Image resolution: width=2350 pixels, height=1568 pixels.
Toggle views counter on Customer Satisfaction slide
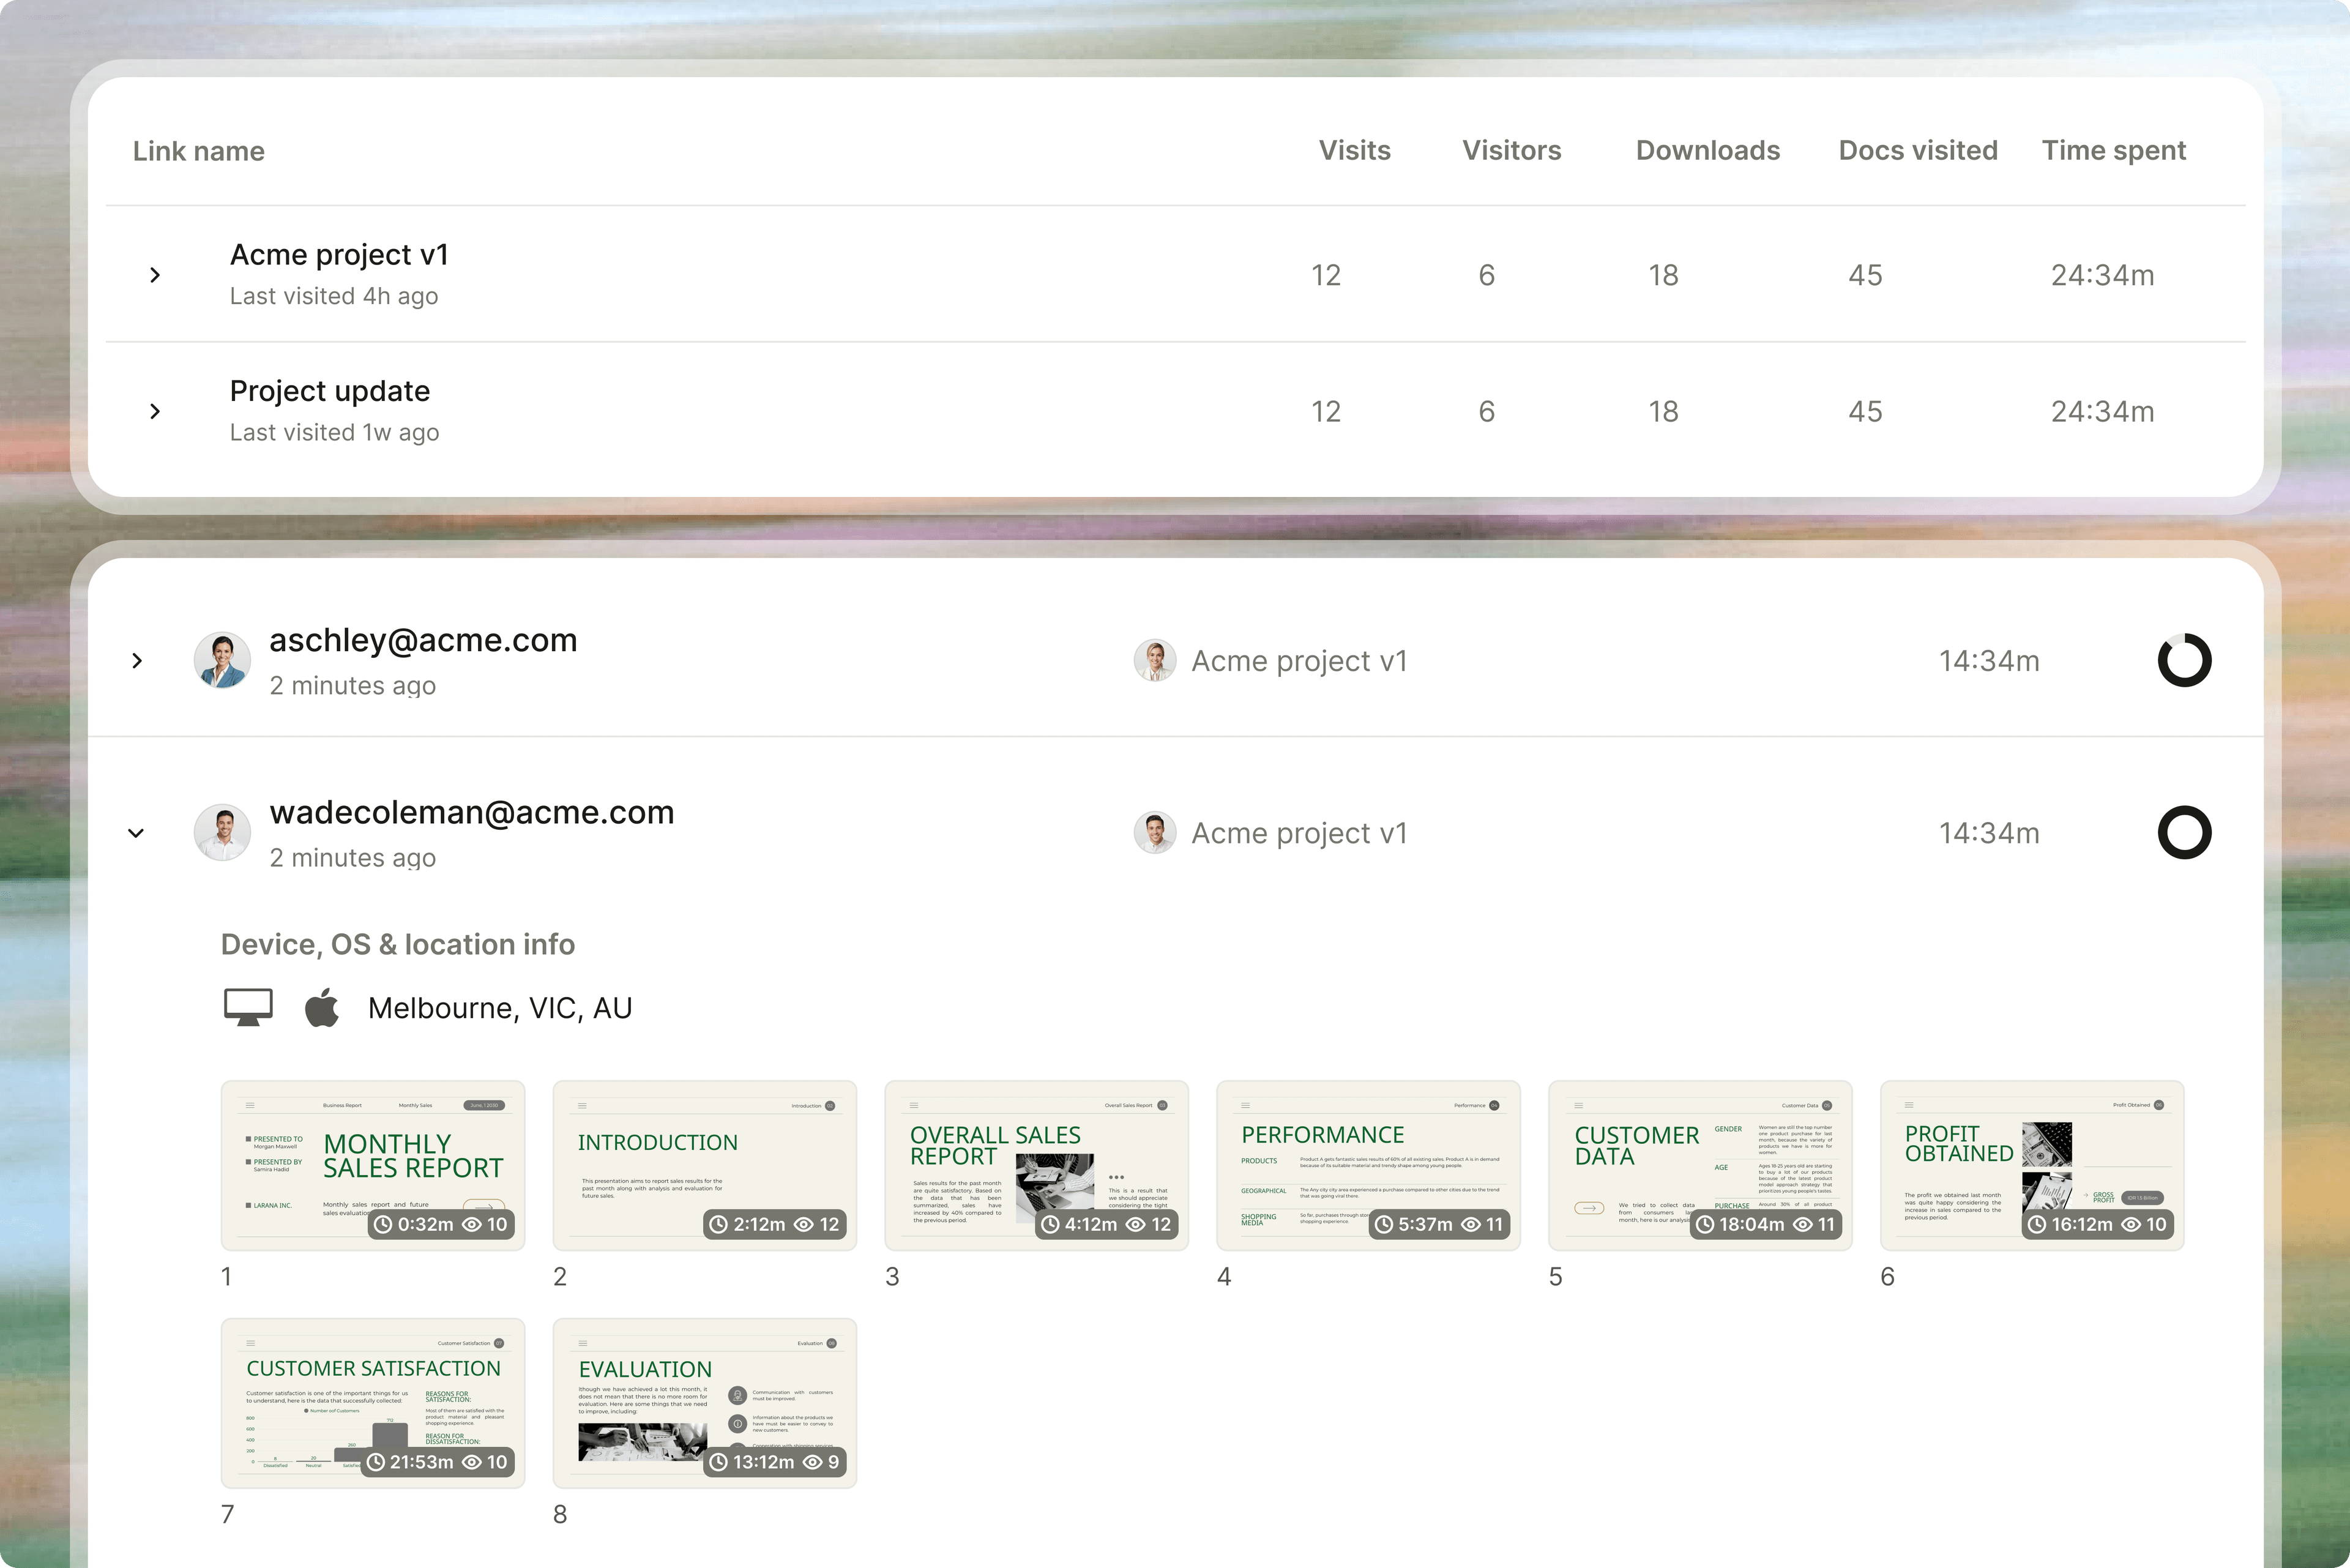473,1461
